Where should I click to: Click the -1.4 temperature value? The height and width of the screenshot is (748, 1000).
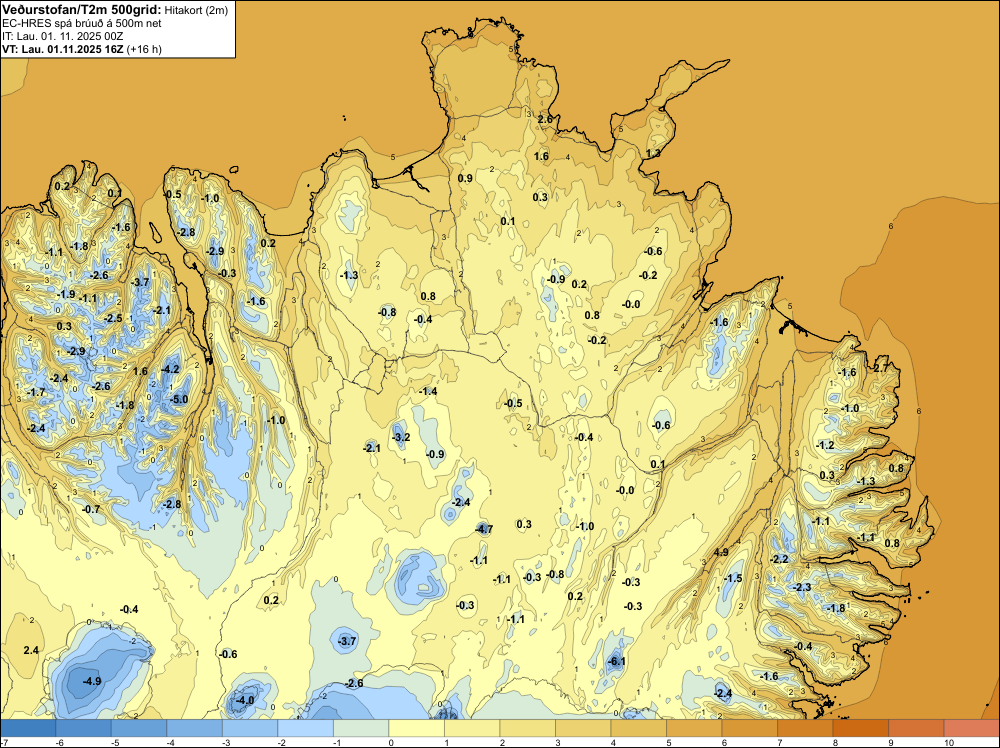(x=428, y=391)
